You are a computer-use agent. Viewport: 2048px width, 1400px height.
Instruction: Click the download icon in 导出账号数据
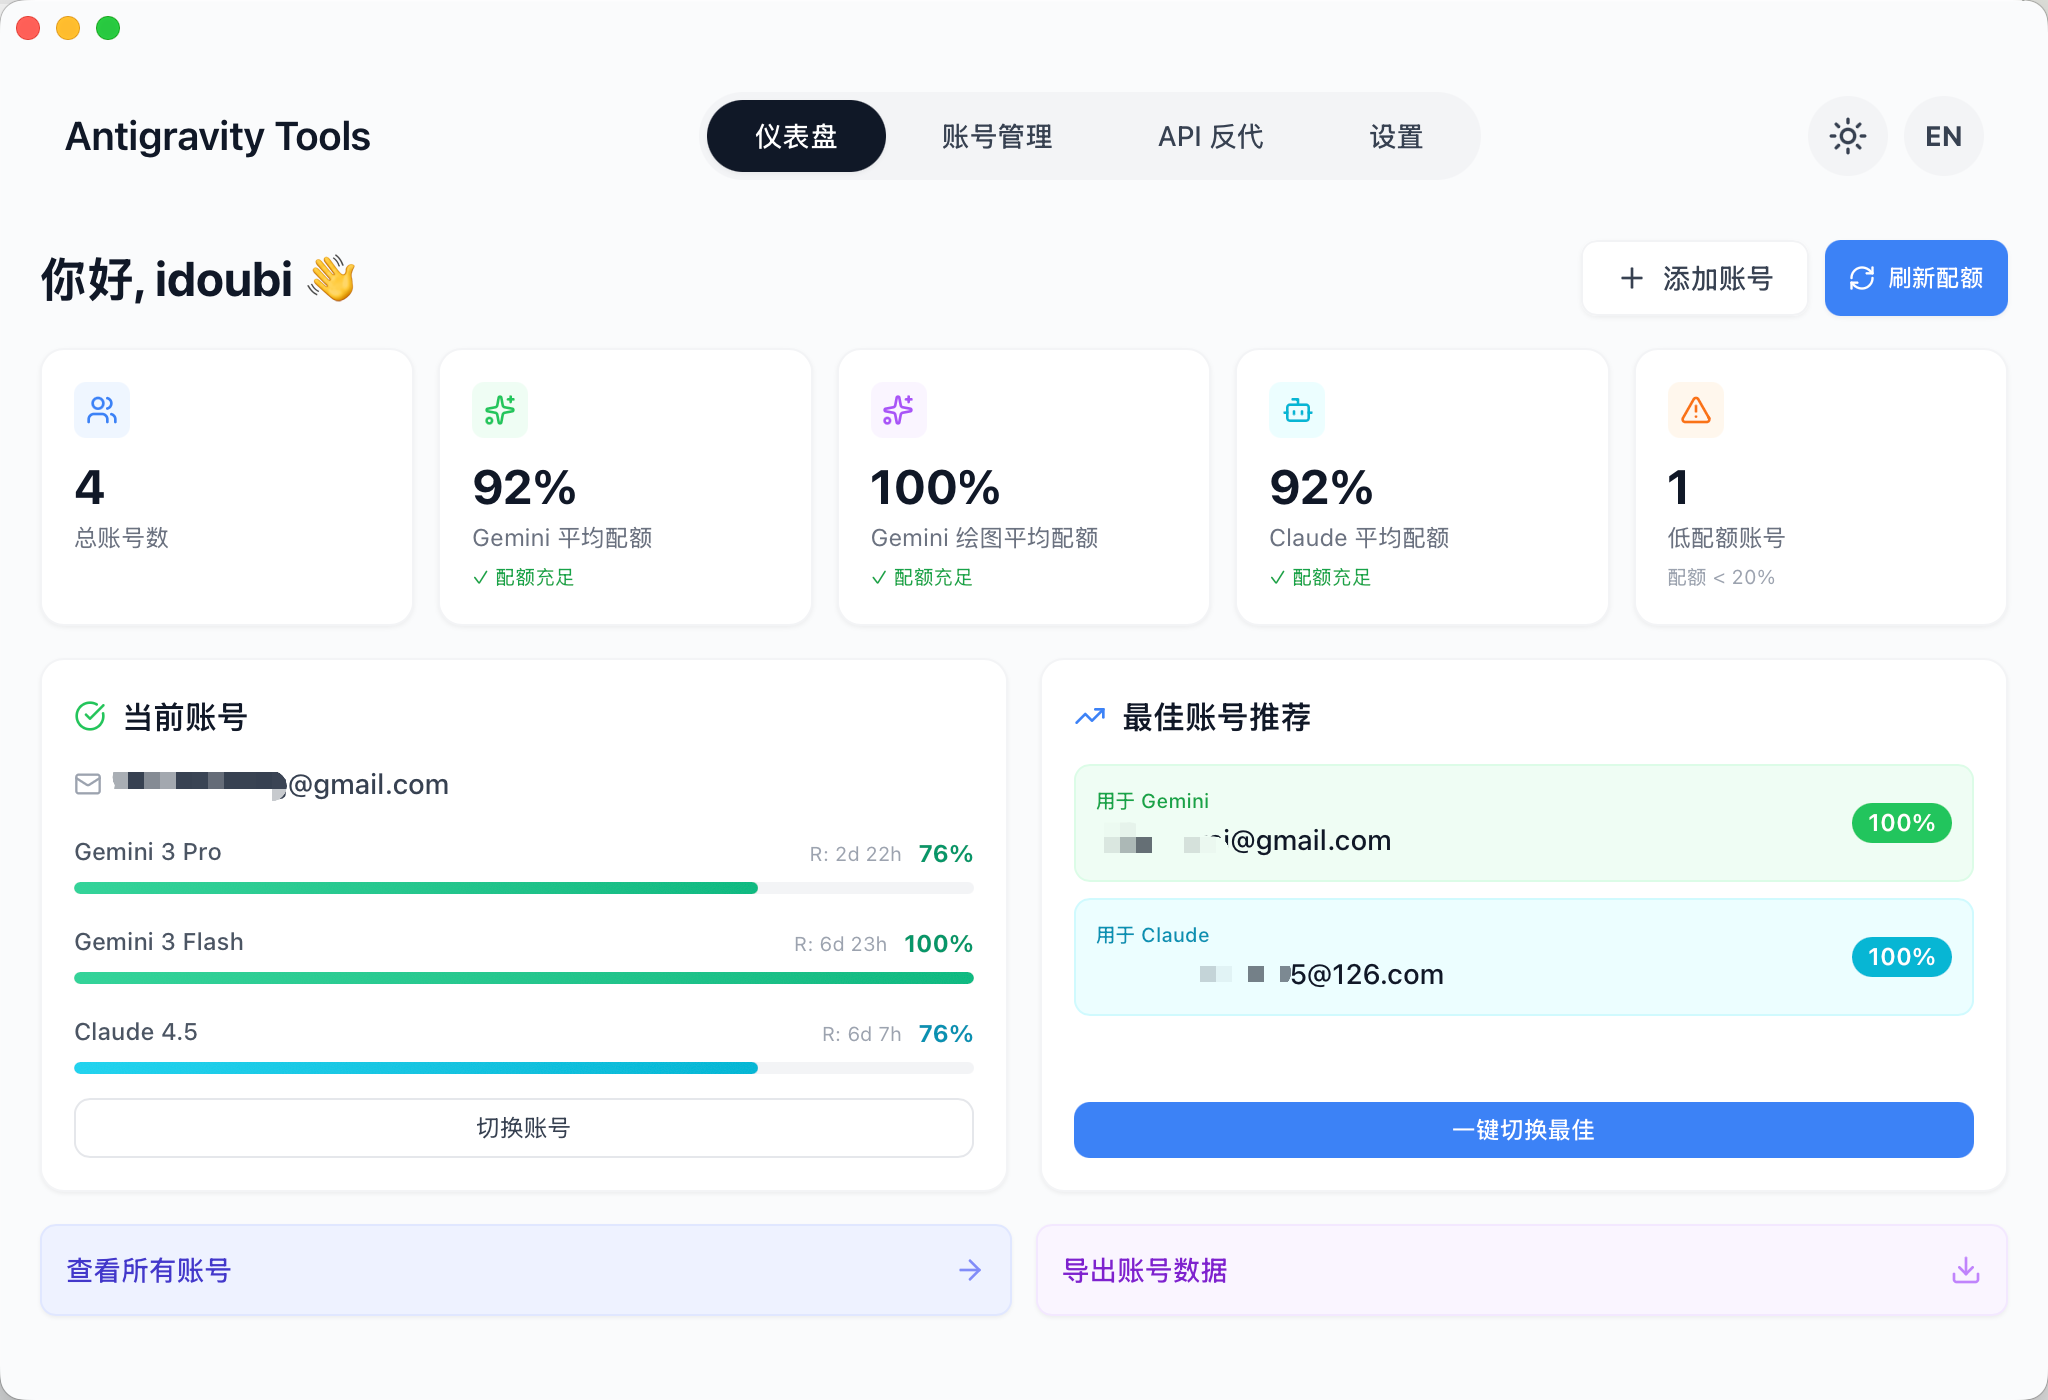pos(1965,1270)
